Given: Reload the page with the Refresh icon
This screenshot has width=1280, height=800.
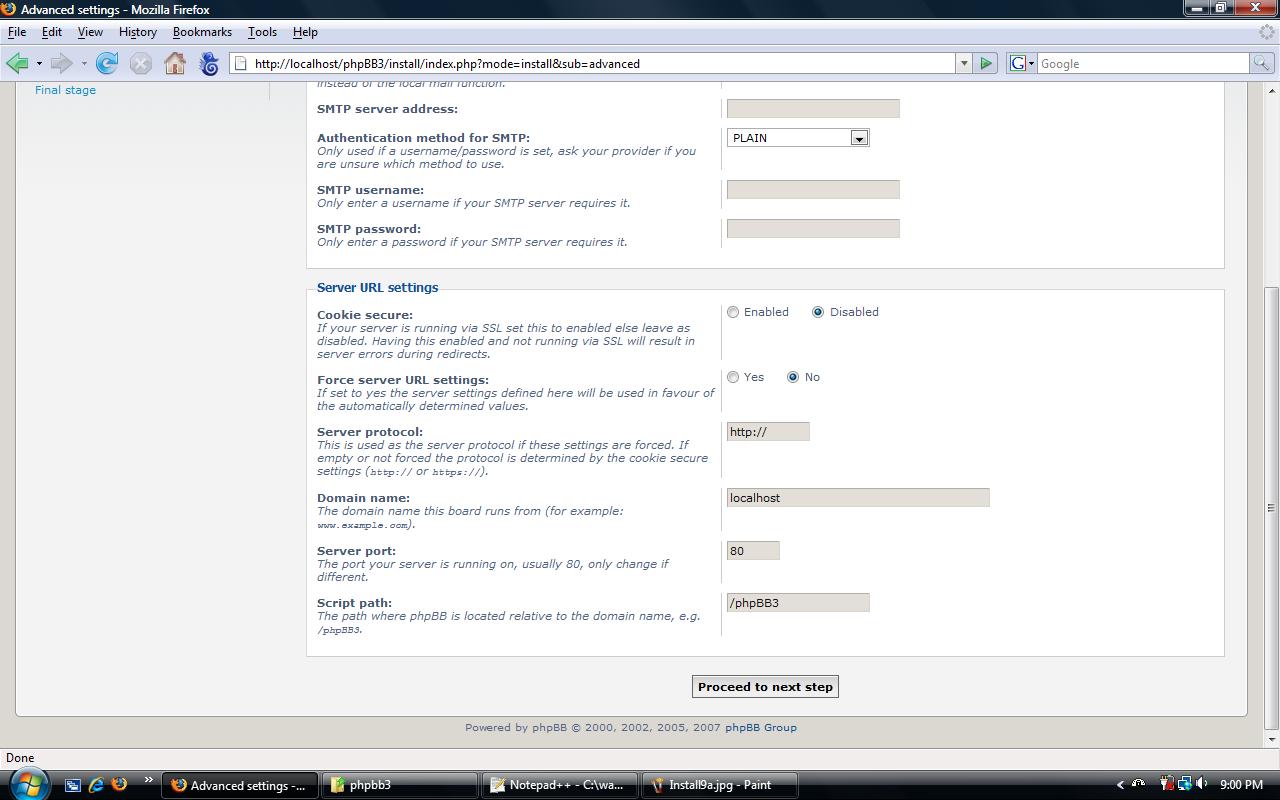Looking at the screenshot, I should coord(107,64).
